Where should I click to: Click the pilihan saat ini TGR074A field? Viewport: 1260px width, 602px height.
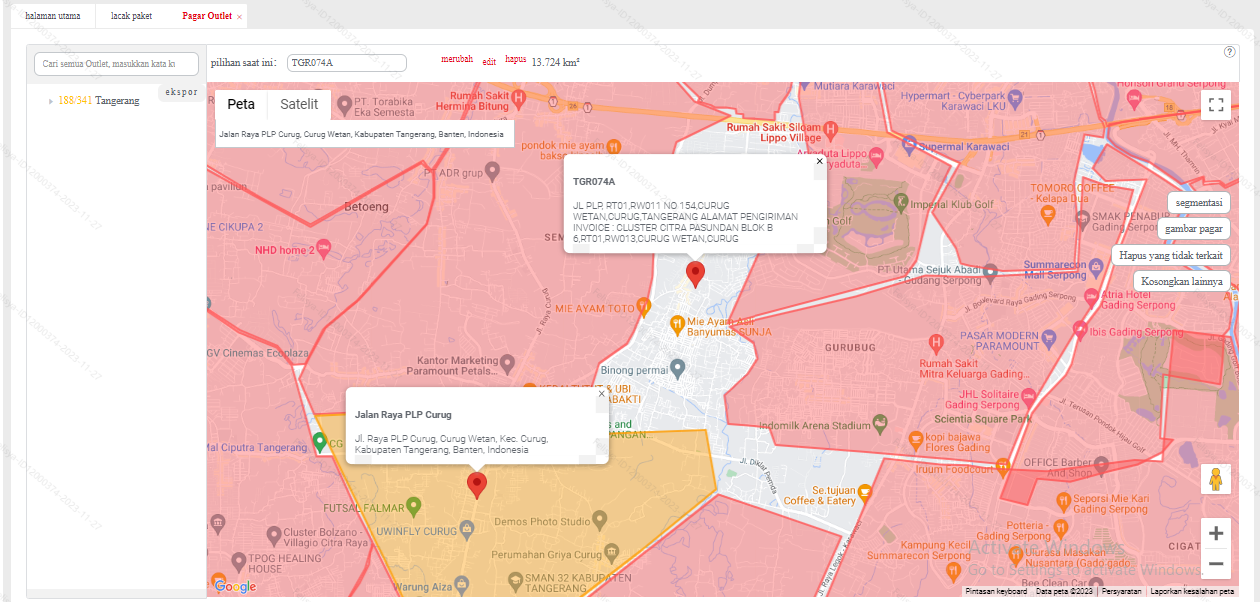(346, 63)
